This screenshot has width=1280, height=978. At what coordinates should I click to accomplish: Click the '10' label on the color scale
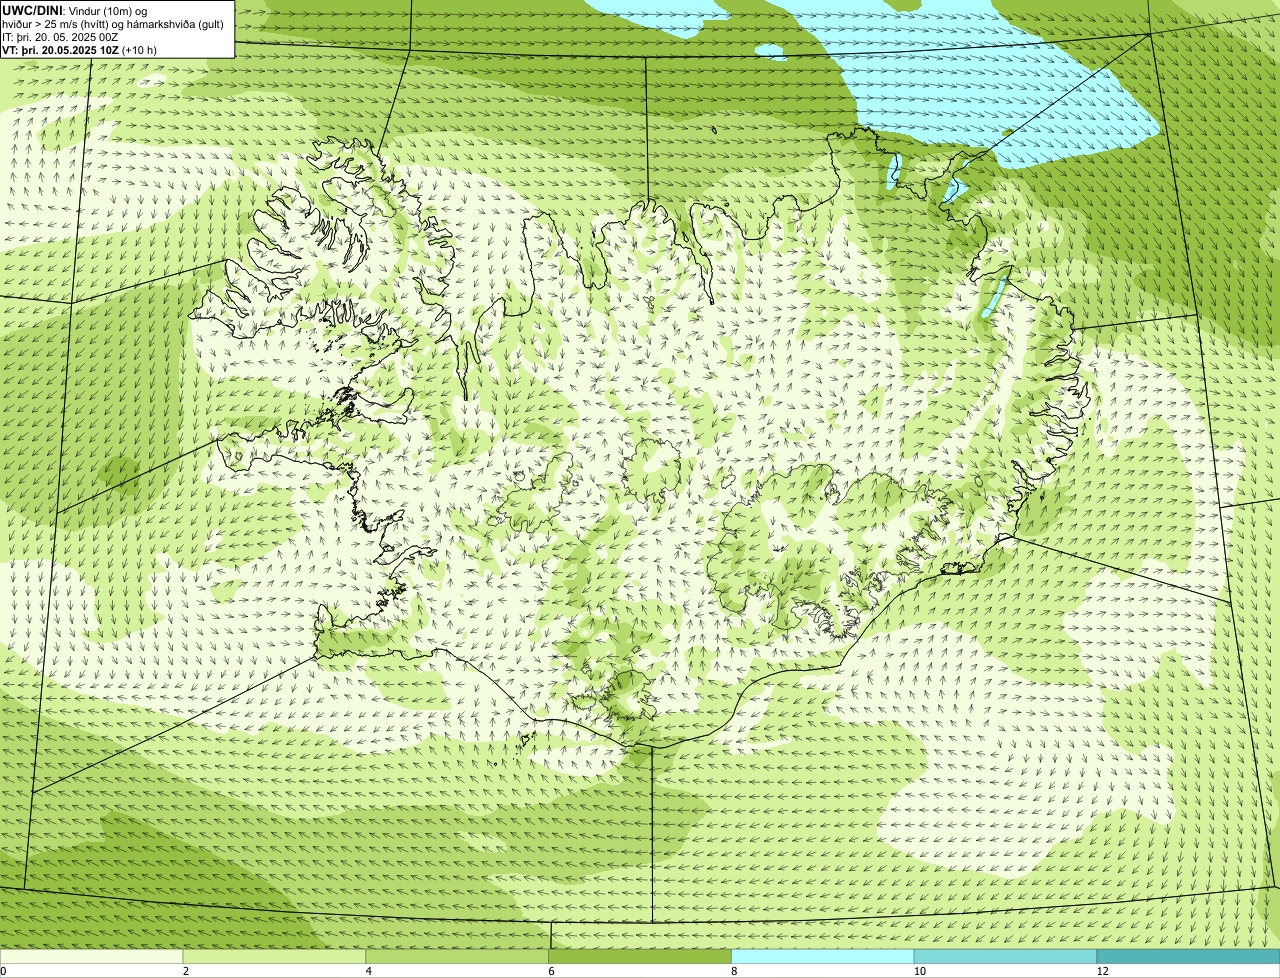pos(918,971)
